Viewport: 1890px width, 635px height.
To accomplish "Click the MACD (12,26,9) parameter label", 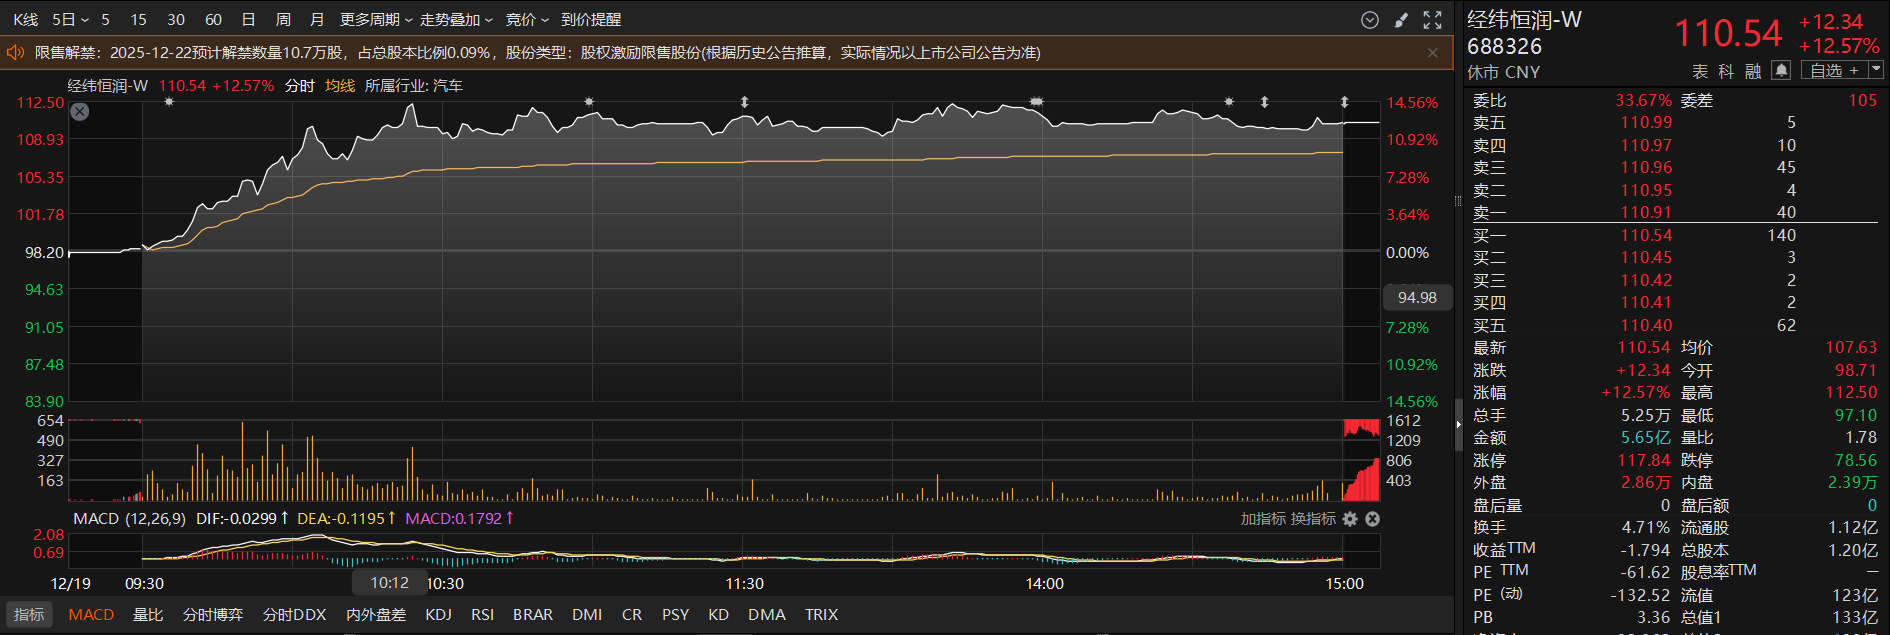I will pyautogui.click(x=129, y=519).
